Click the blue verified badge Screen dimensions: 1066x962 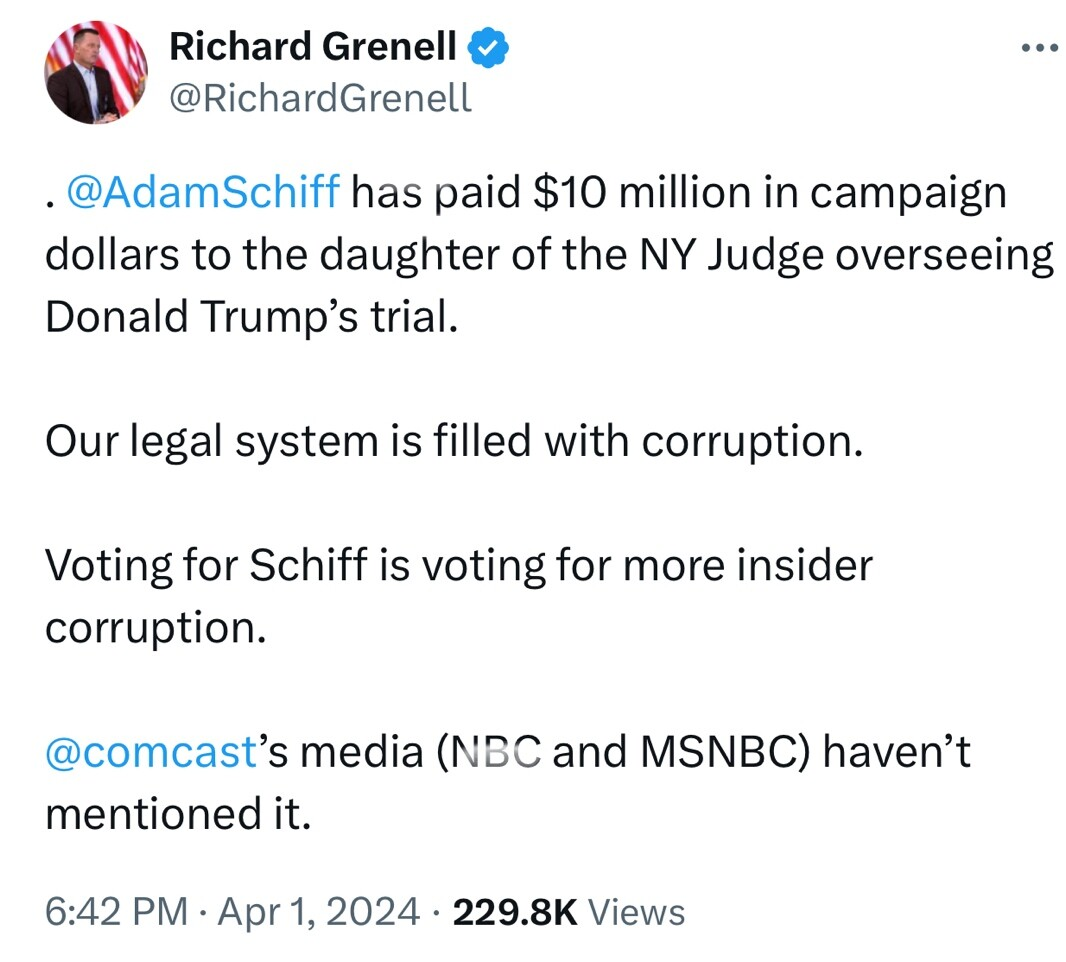(489, 46)
